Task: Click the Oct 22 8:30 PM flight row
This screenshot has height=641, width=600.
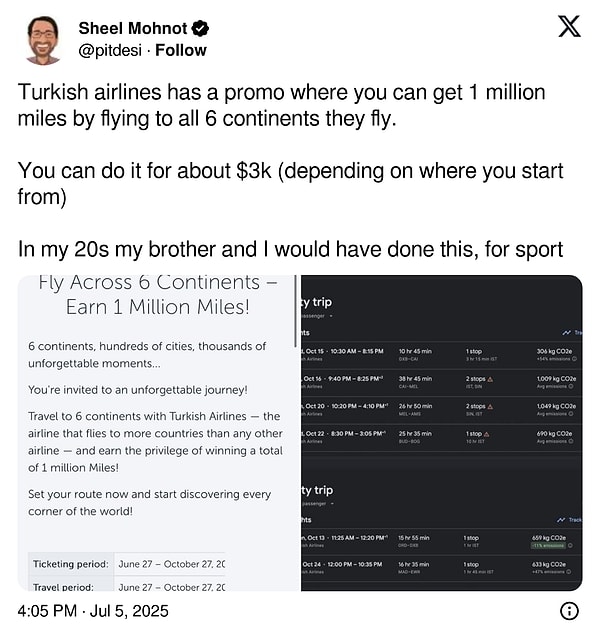Action: pos(441,437)
